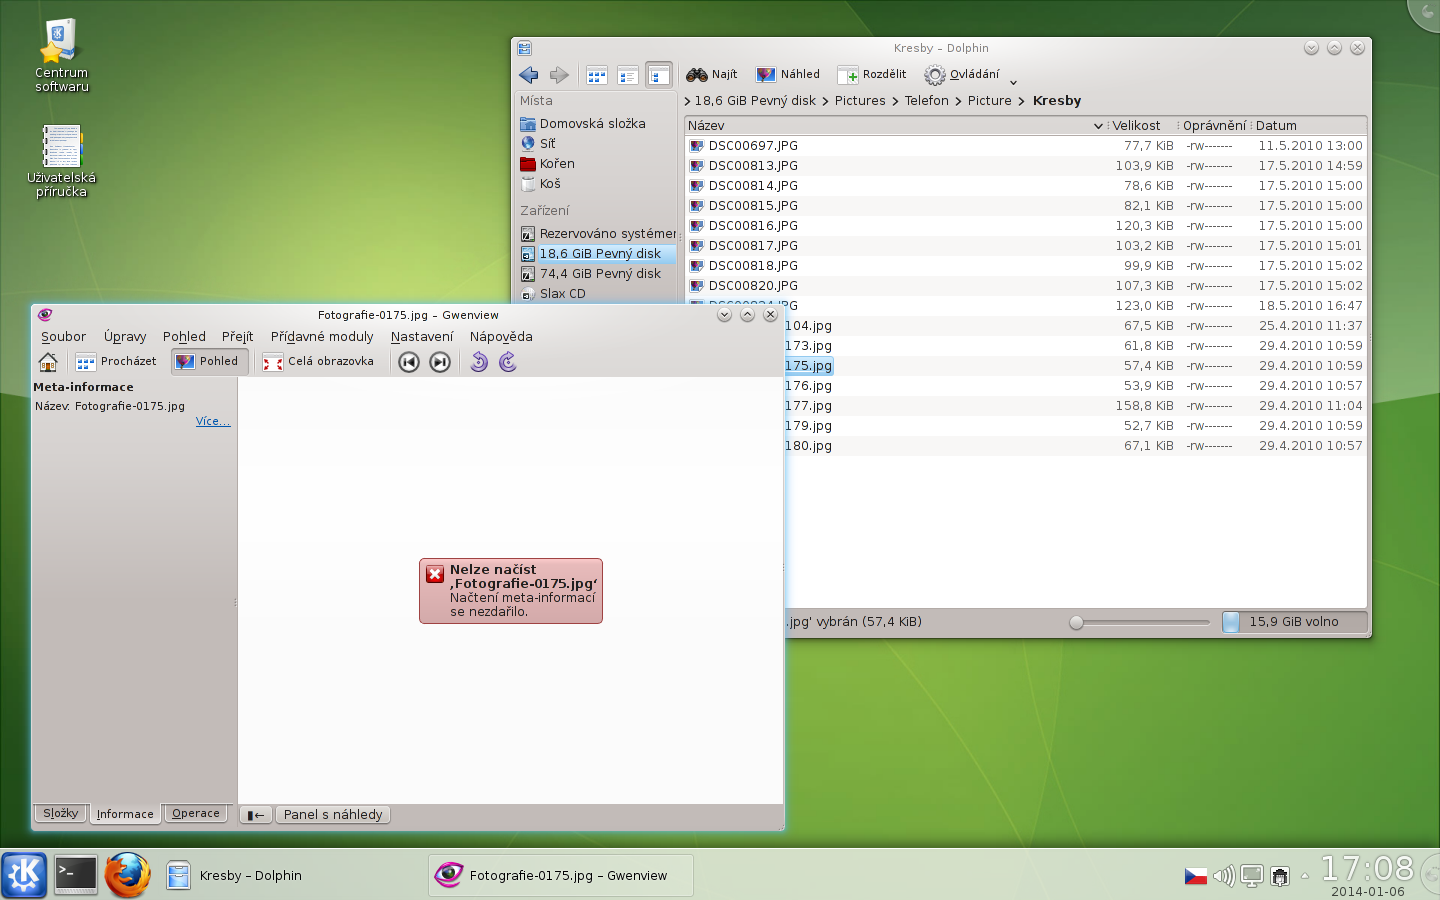
Task: Click the Více... link under Meta-informace
Action: 212,422
